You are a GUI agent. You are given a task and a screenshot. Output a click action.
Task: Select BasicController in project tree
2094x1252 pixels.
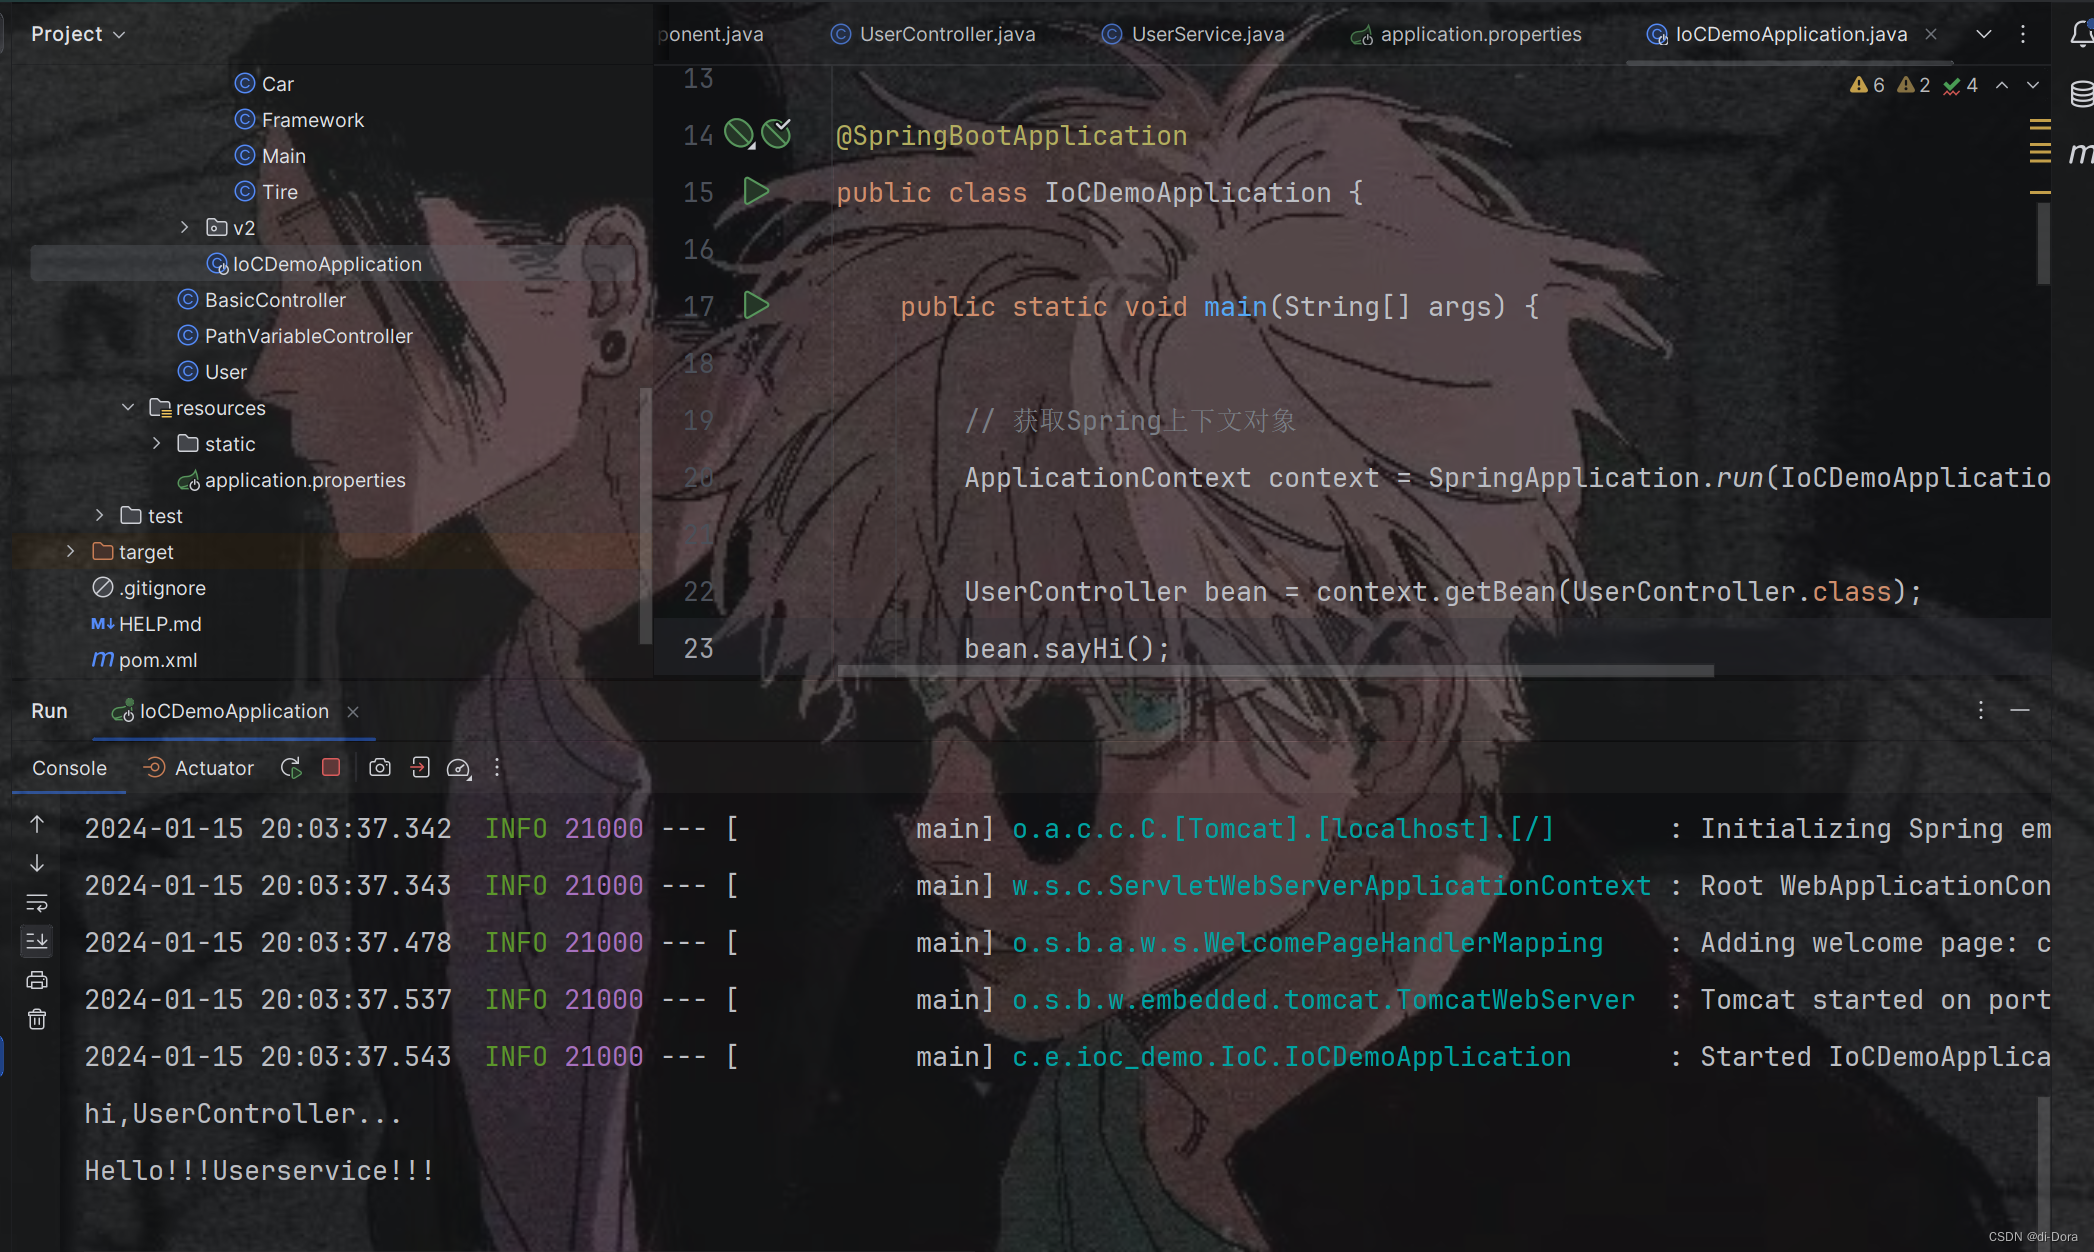[x=261, y=299]
